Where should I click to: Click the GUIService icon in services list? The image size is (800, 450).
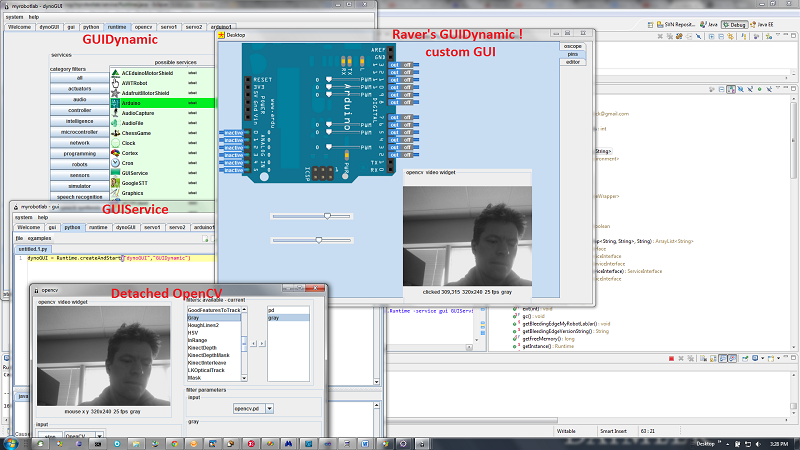(x=115, y=173)
